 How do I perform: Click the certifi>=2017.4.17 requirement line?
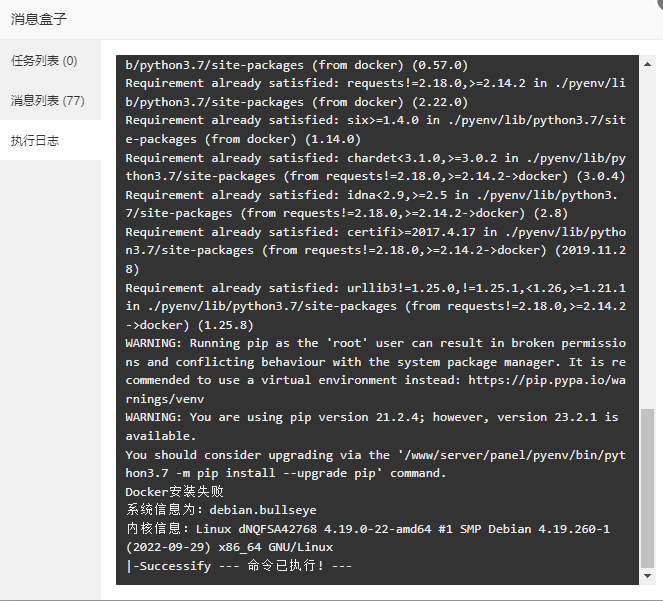click(376, 250)
